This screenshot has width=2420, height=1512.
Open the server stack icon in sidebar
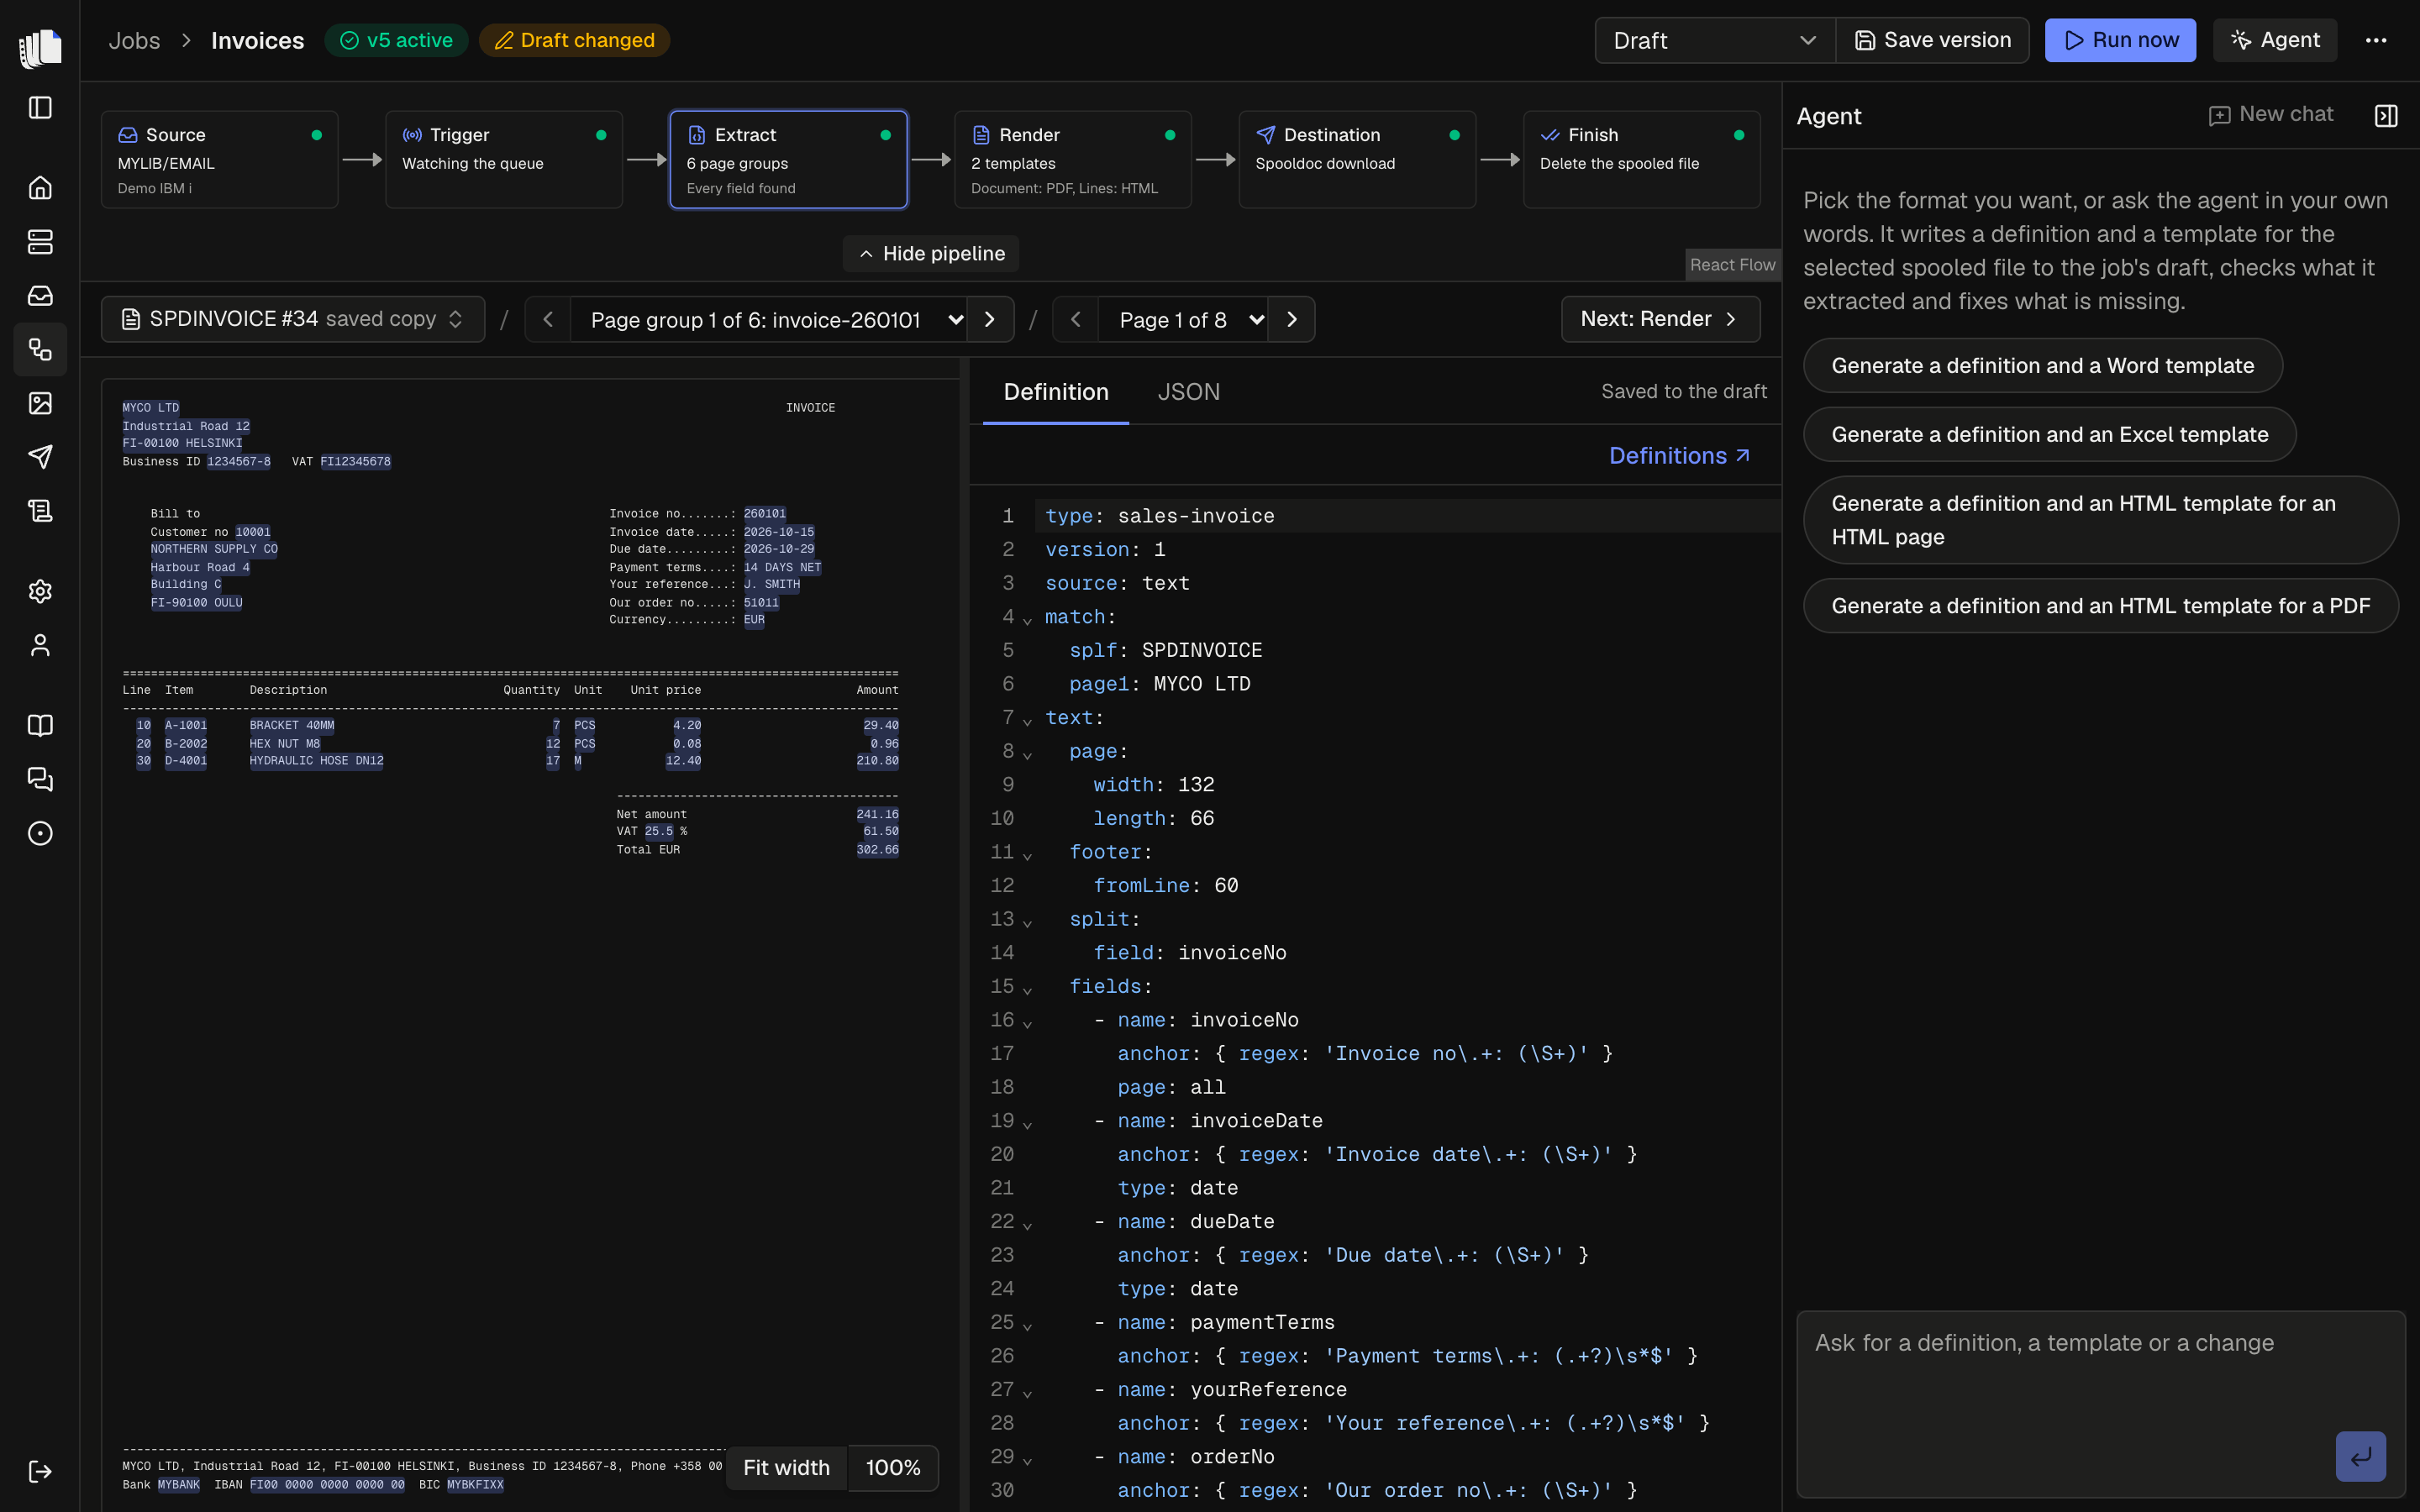(40, 242)
